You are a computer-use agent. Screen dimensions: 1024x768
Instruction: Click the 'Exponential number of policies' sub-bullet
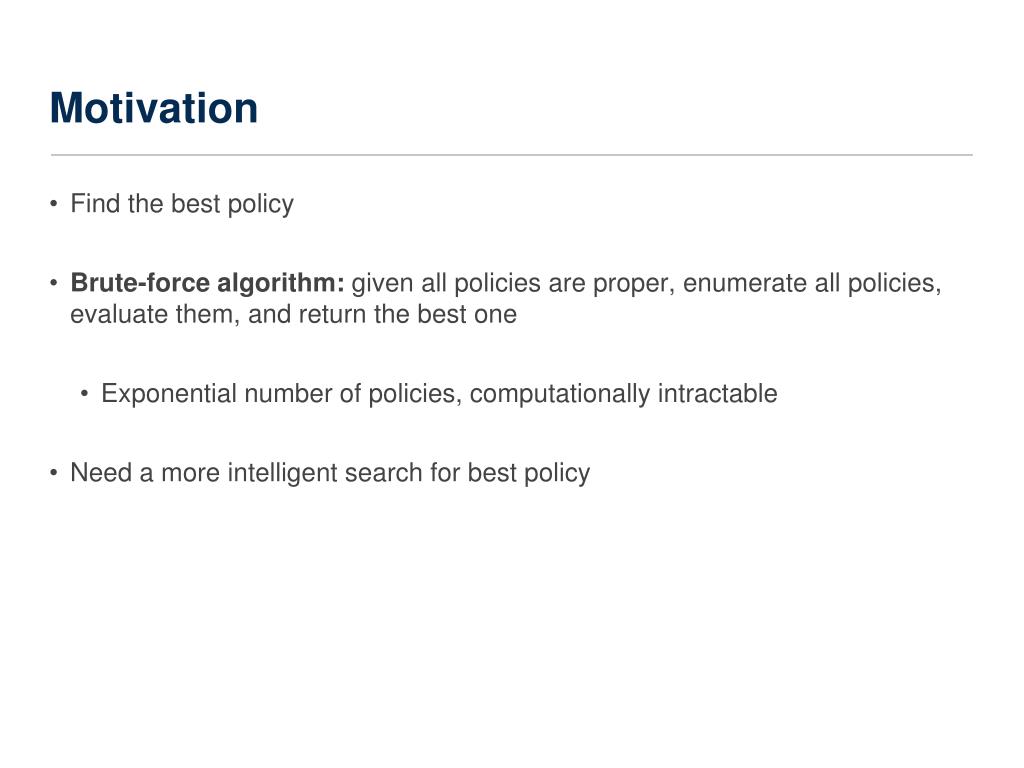click(281, 394)
